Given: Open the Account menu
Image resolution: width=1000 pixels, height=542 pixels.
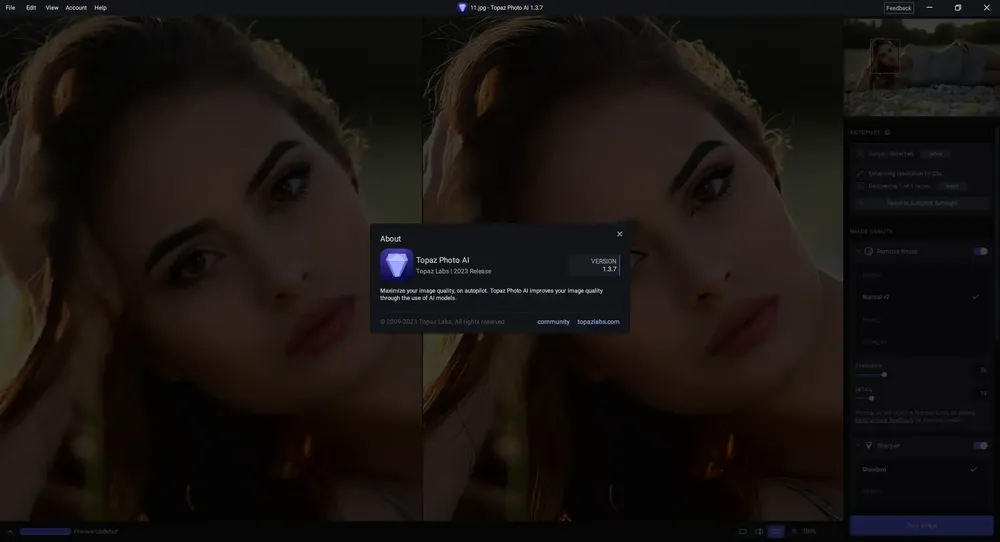Looking at the screenshot, I should coord(76,8).
